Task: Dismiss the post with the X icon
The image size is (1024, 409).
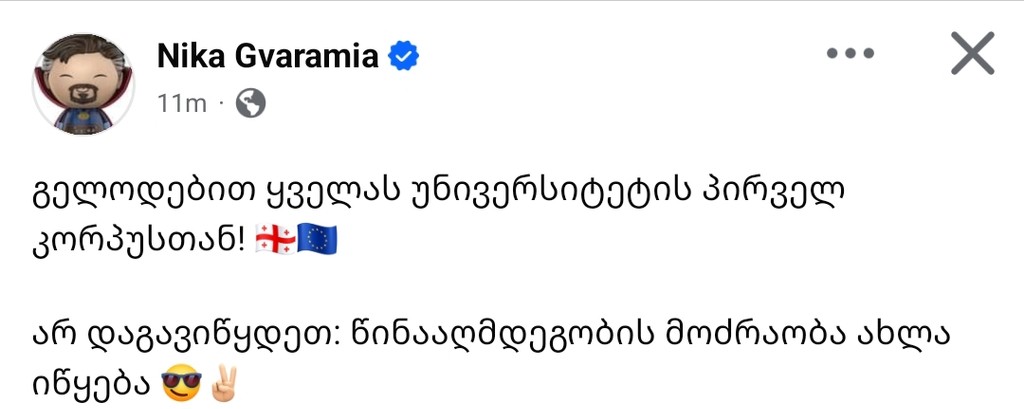Action: click(x=973, y=54)
